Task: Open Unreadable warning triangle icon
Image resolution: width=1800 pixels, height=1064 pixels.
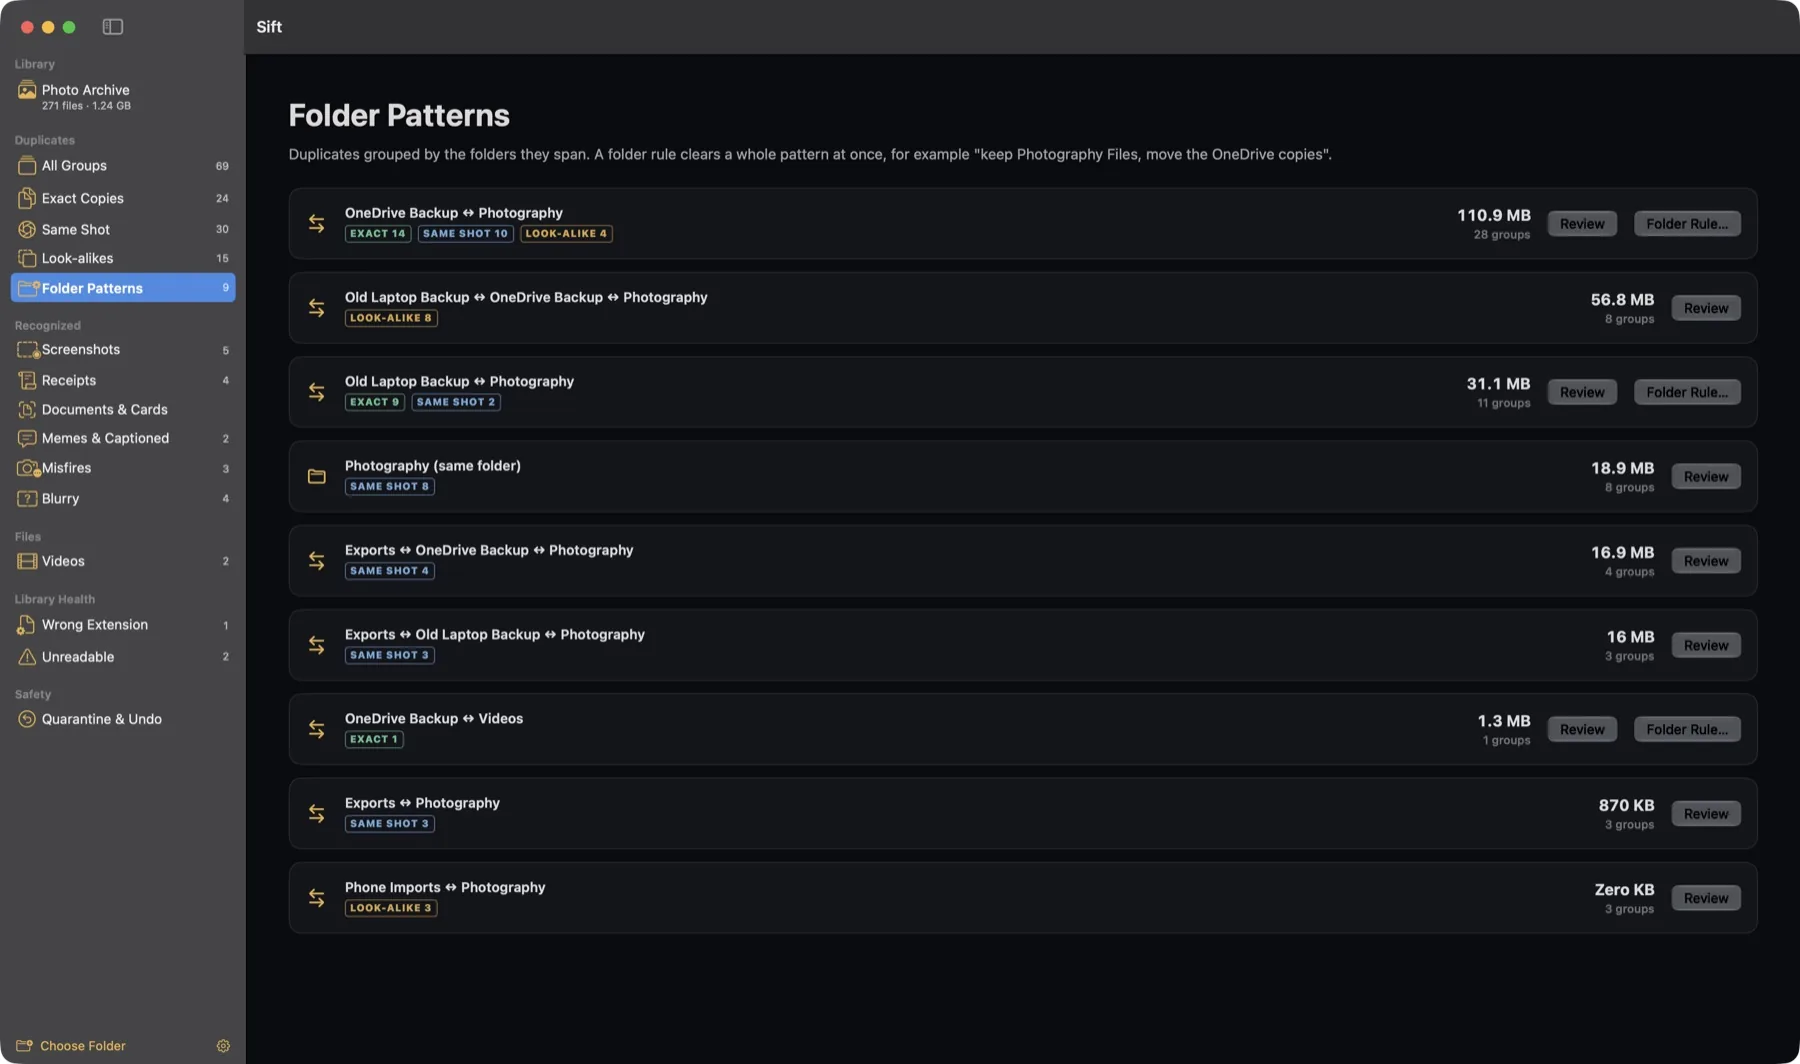Action: [x=27, y=657]
